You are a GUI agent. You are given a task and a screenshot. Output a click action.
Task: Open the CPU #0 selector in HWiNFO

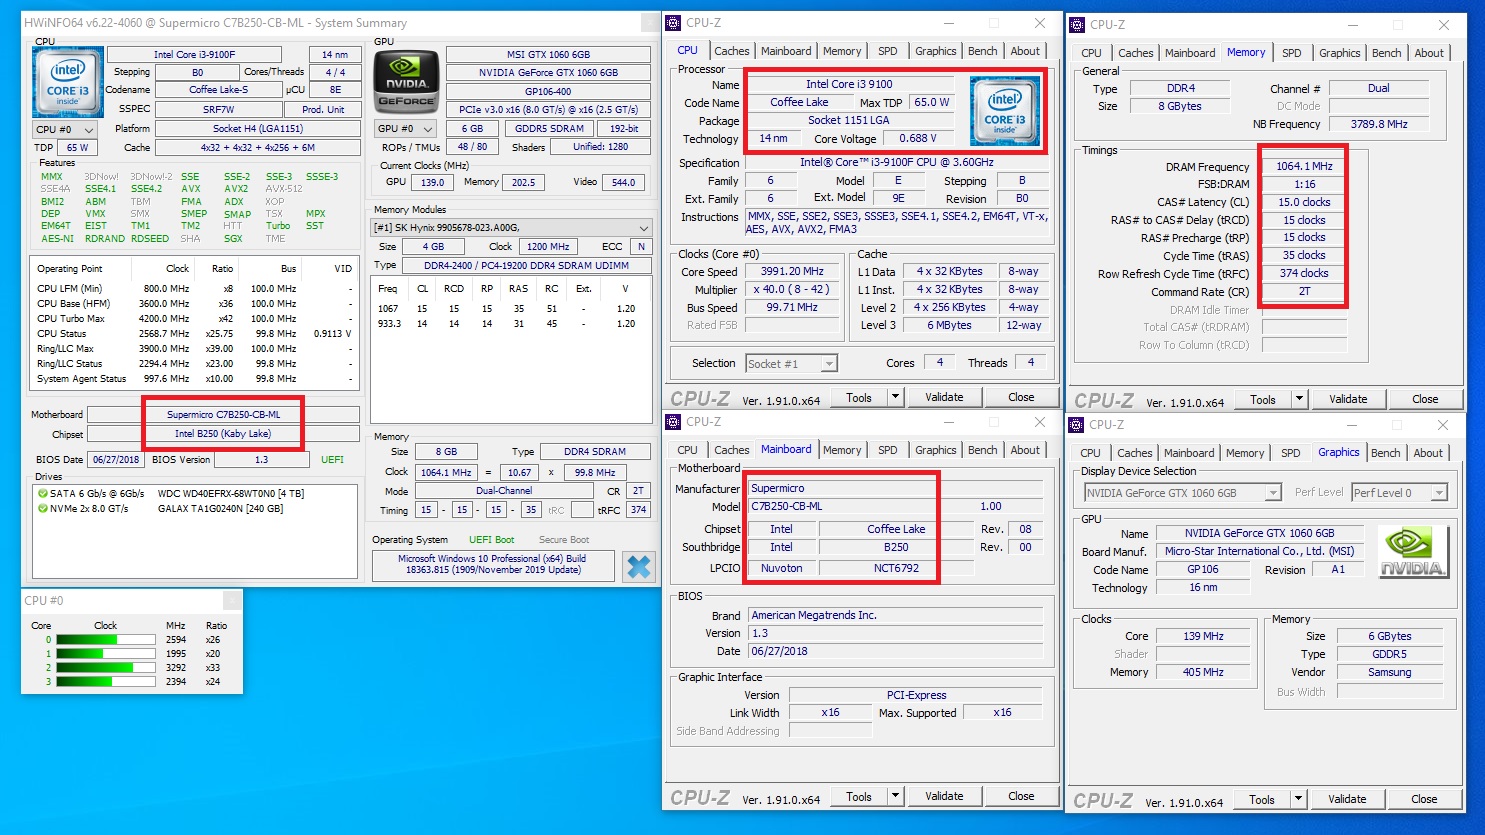(x=65, y=129)
